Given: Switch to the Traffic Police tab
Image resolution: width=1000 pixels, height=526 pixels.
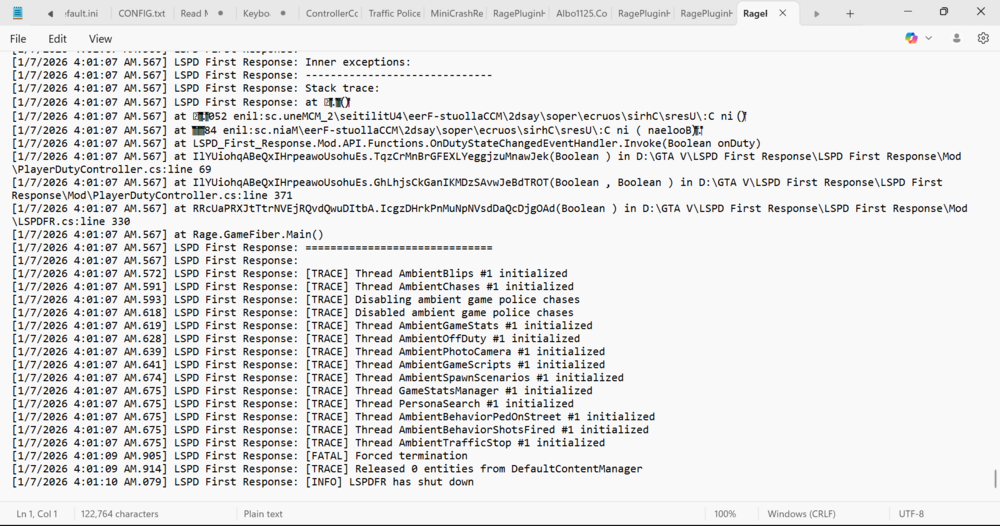Looking at the screenshot, I should (394, 13).
